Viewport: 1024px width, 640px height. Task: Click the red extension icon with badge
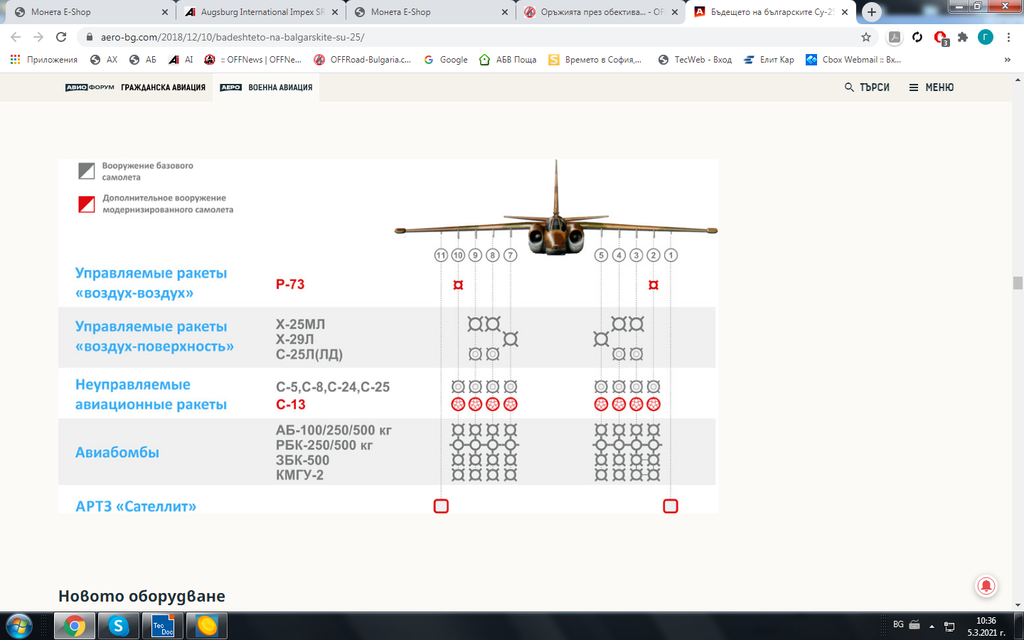940,38
